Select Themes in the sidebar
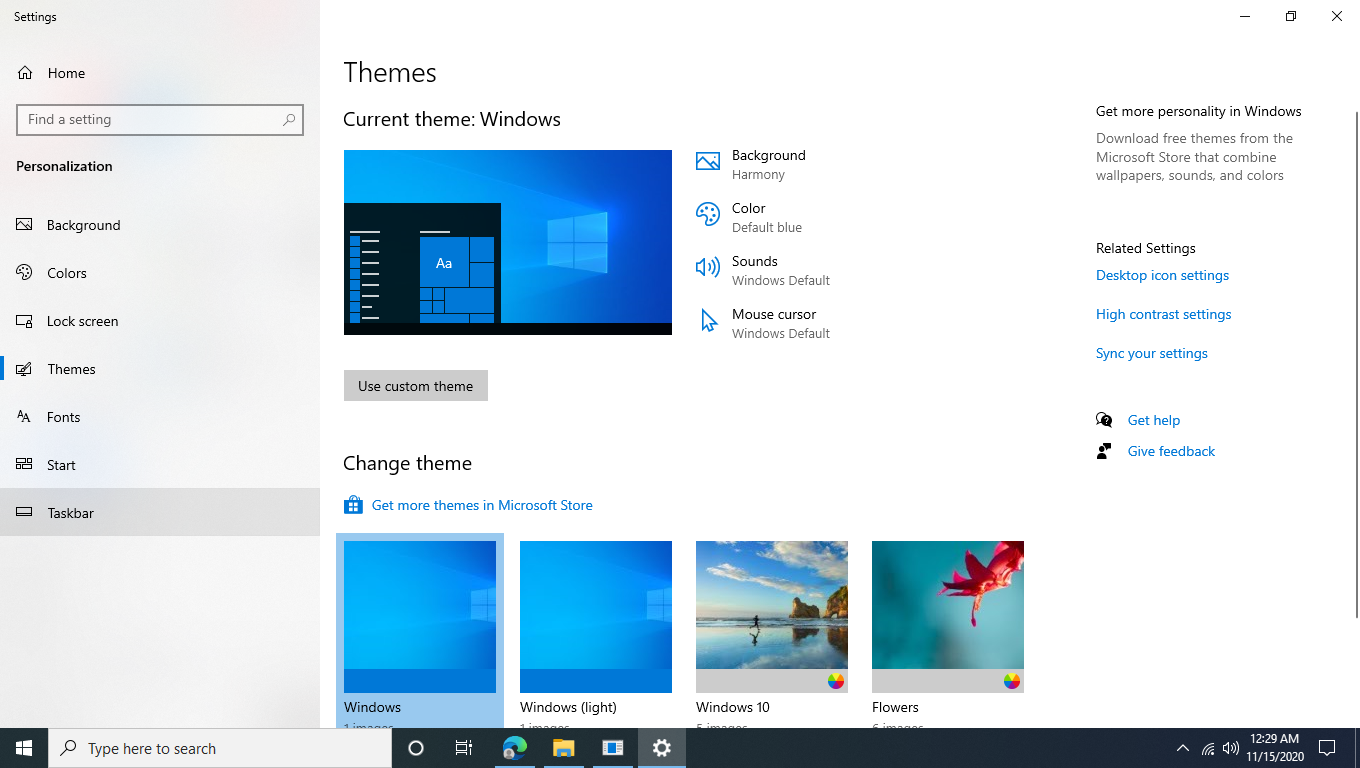The image size is (1360, 768). pyautogui.click(x=160, y=369)
